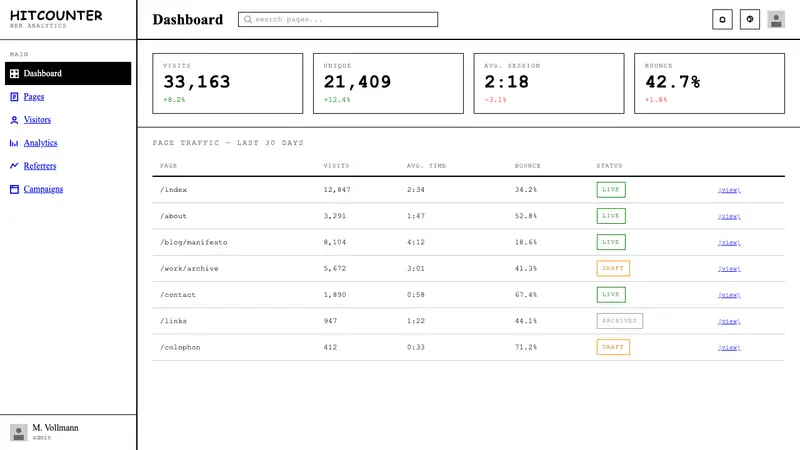Focus the search pages input field
Image resolution: width=800 pixels, height=450 pixels.
[x=338, y=19]
